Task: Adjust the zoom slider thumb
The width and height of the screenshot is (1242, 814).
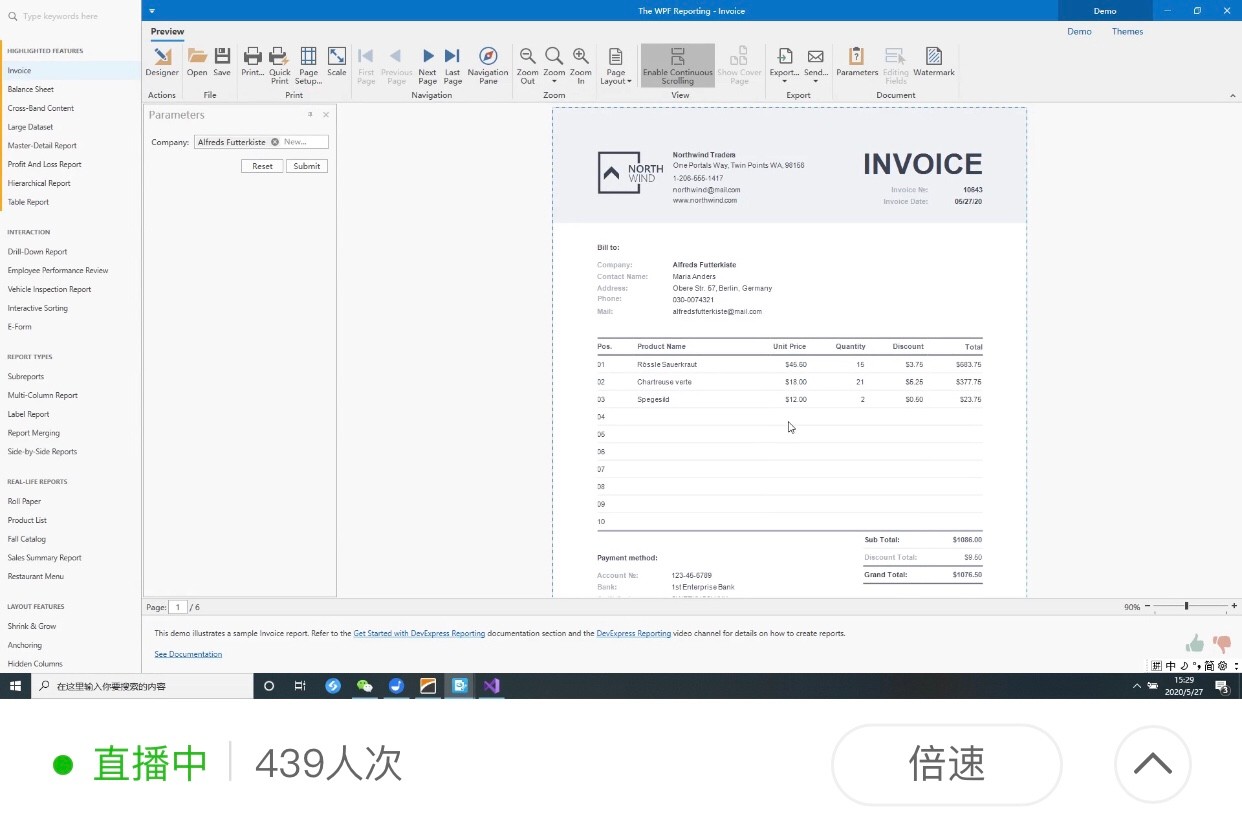Action: pyautogui.click(x=1186, y=606)
